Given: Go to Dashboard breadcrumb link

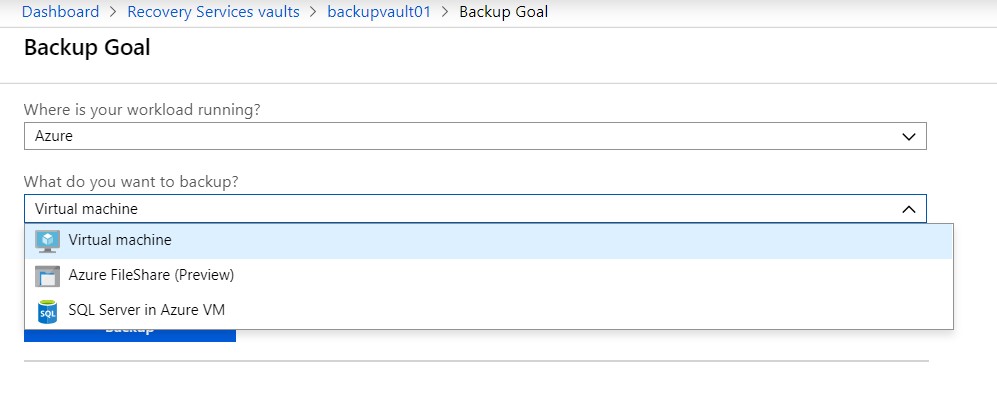Looking at the screenshot, I should pyautogui.click(x=60, y=11).
